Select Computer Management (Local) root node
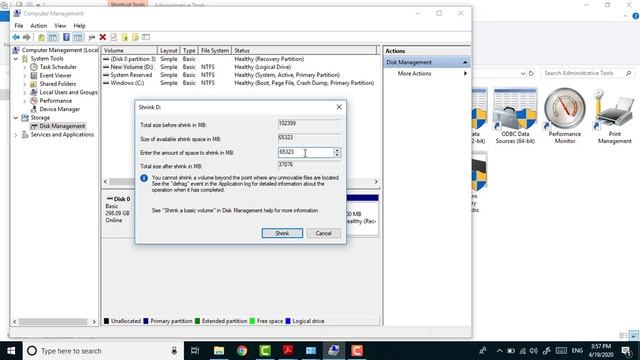The height and width of the screenshot is (360, 640). 60,50
